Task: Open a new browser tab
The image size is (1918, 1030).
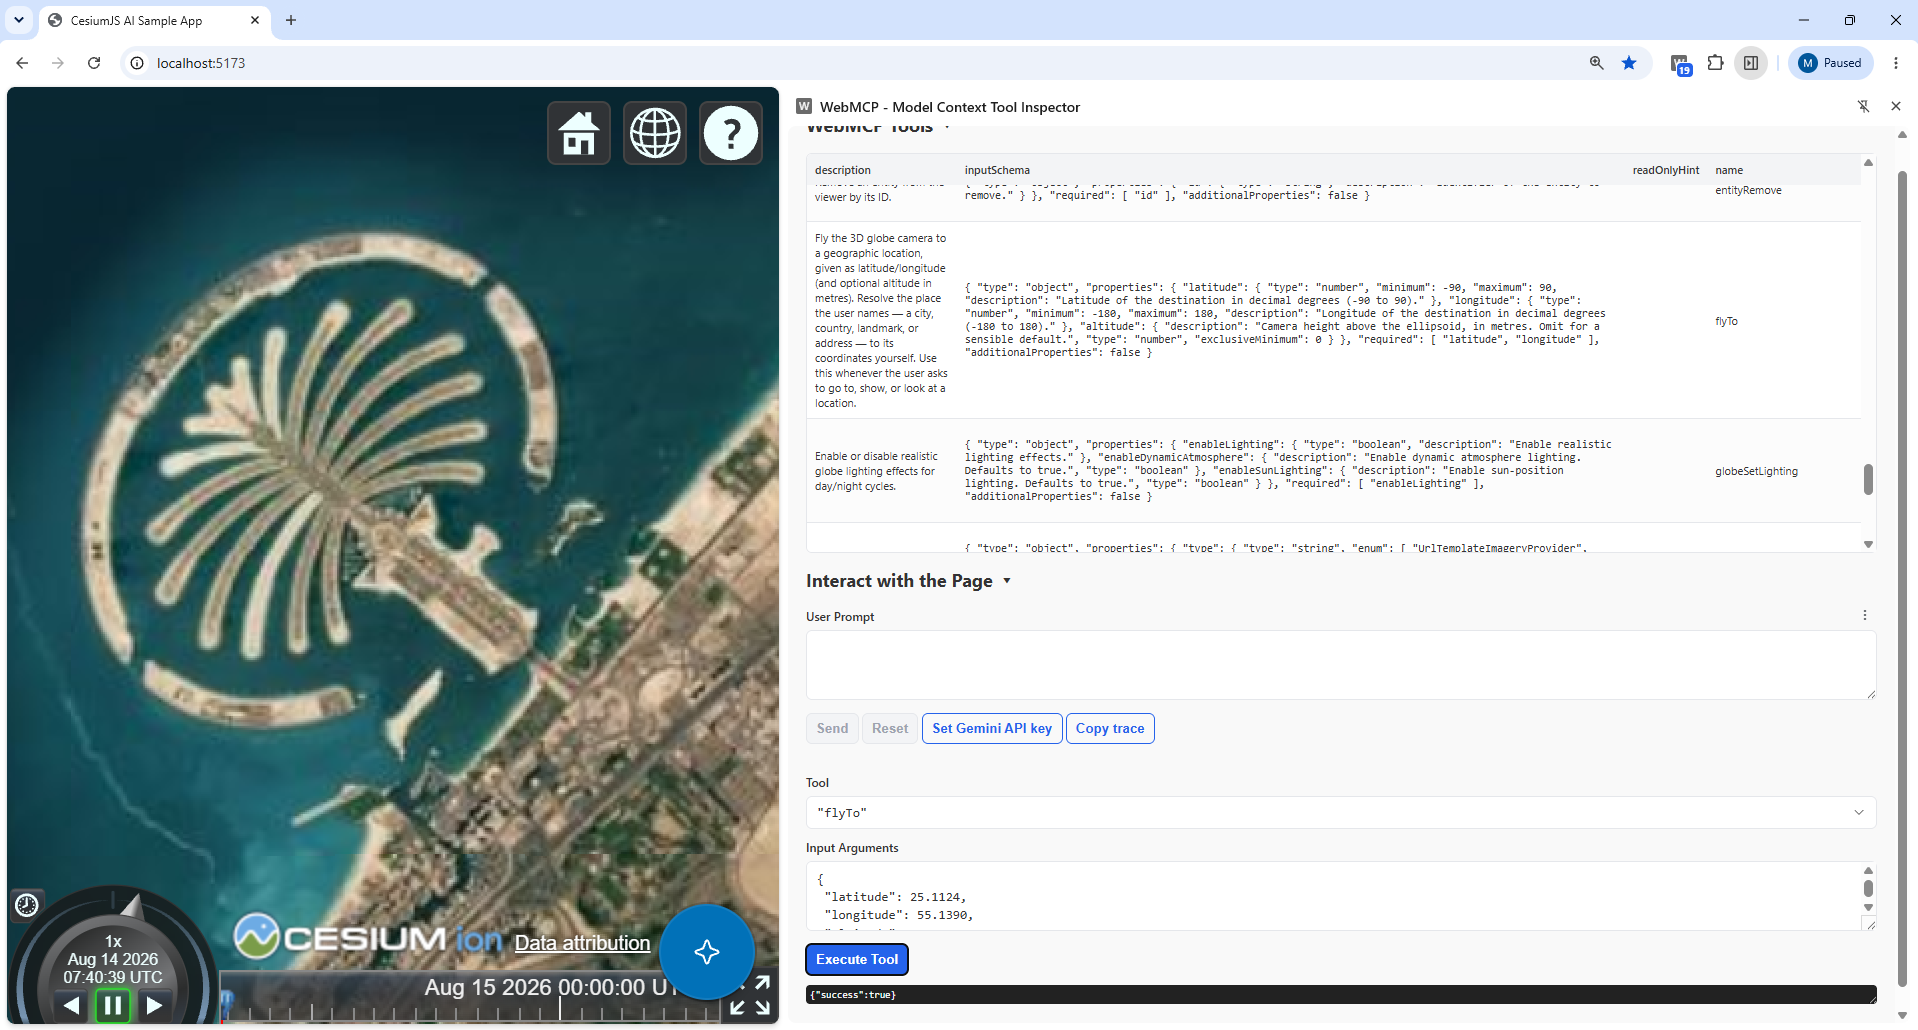Action: 291,20
